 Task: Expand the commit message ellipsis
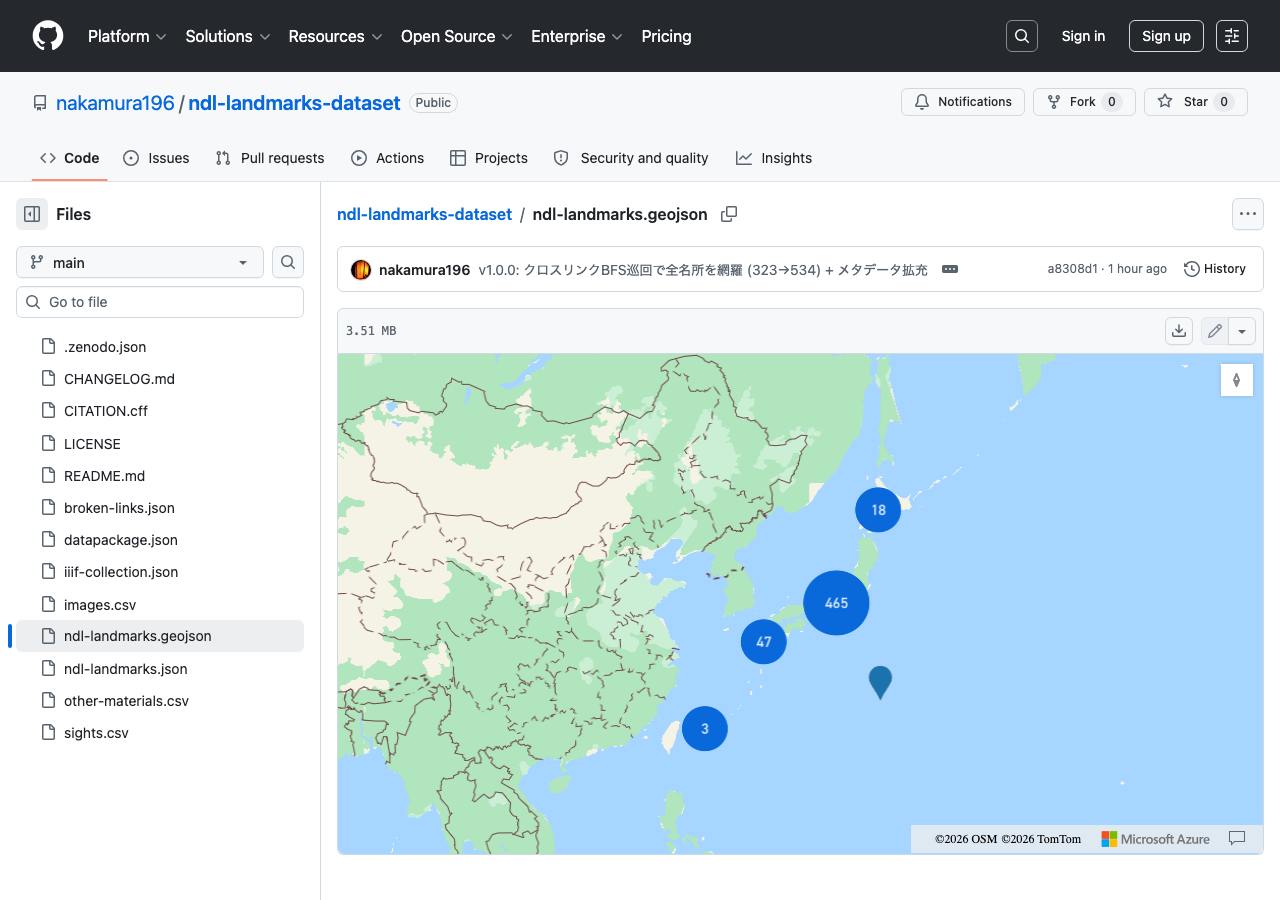point(950,269)
